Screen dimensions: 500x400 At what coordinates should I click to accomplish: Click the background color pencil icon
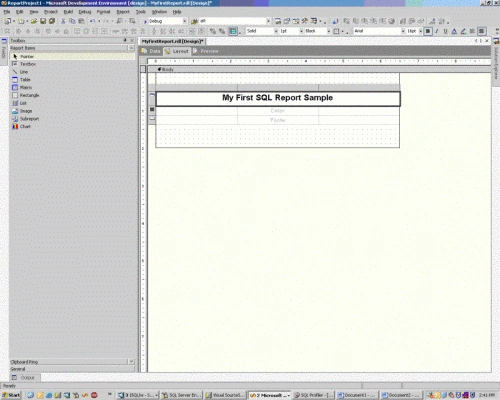[x=463, y=31]
